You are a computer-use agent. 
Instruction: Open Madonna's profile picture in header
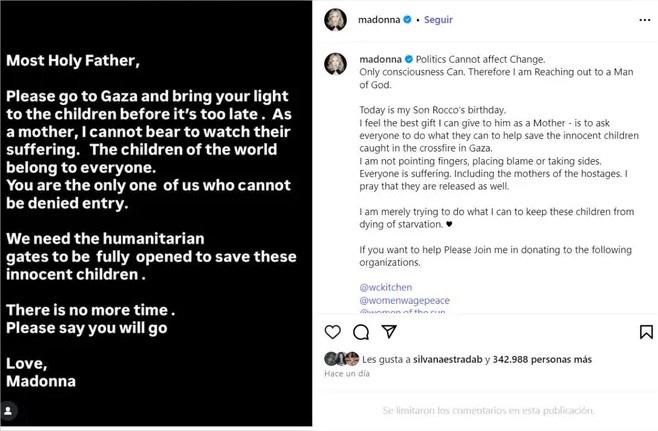coord(334,19)
